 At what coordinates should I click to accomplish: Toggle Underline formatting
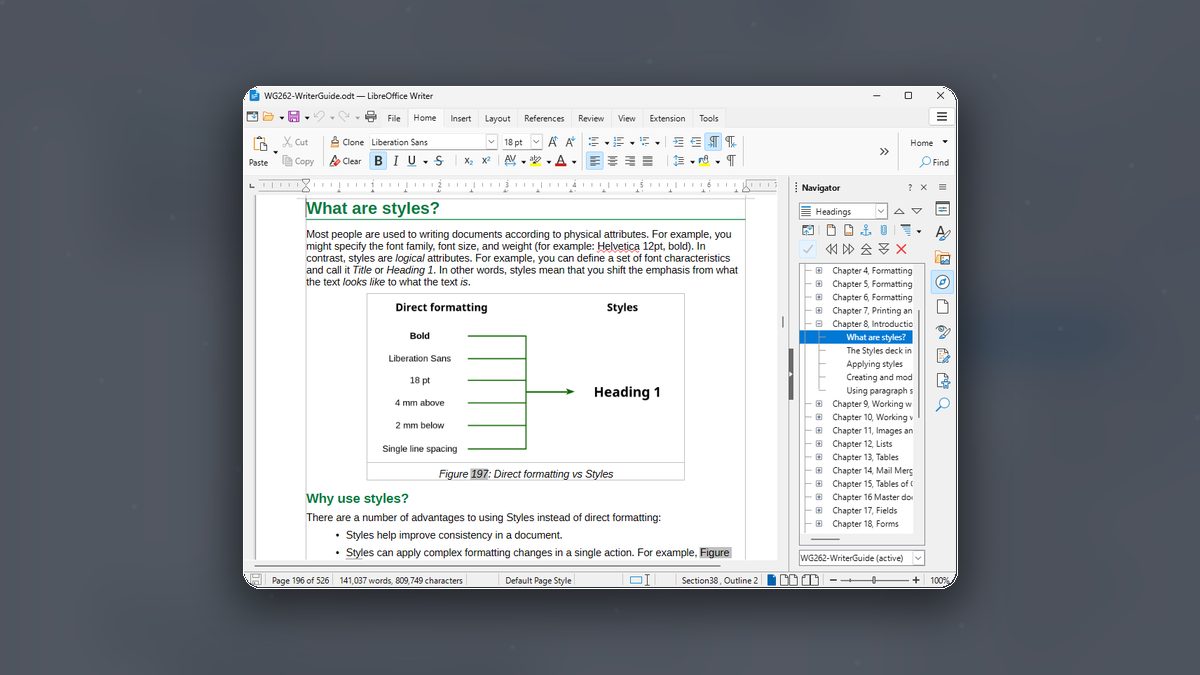[x=411, y=161]
